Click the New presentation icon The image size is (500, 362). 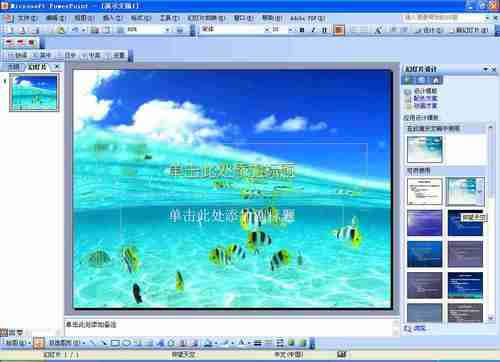pyautogui.click(x=11, y=30)
